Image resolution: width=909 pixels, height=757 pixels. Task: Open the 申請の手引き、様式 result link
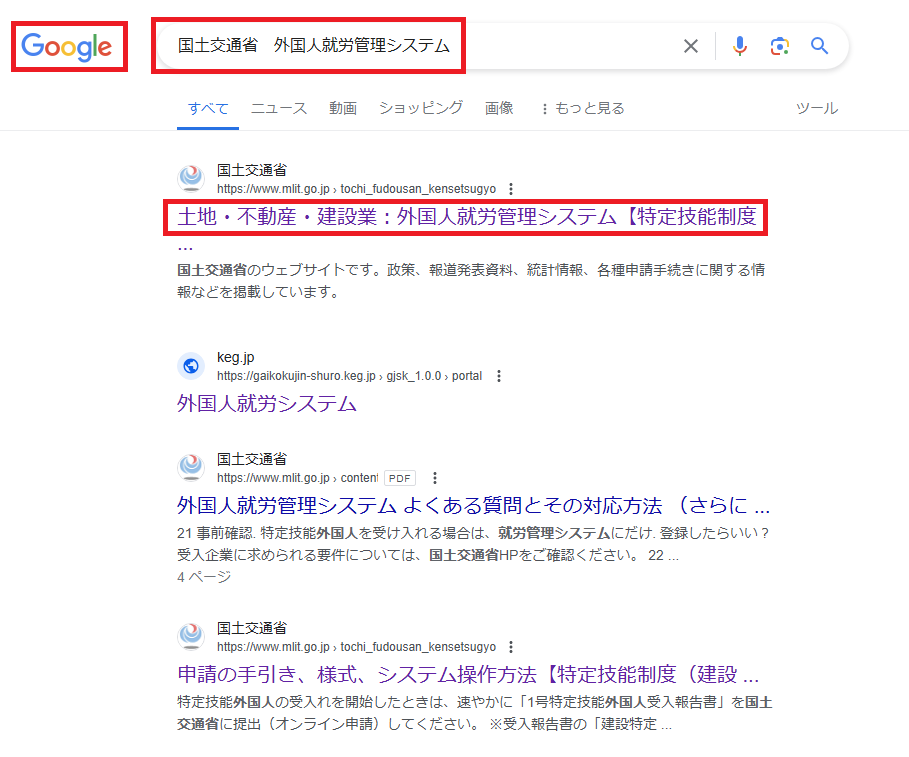[x=468, y=673]
